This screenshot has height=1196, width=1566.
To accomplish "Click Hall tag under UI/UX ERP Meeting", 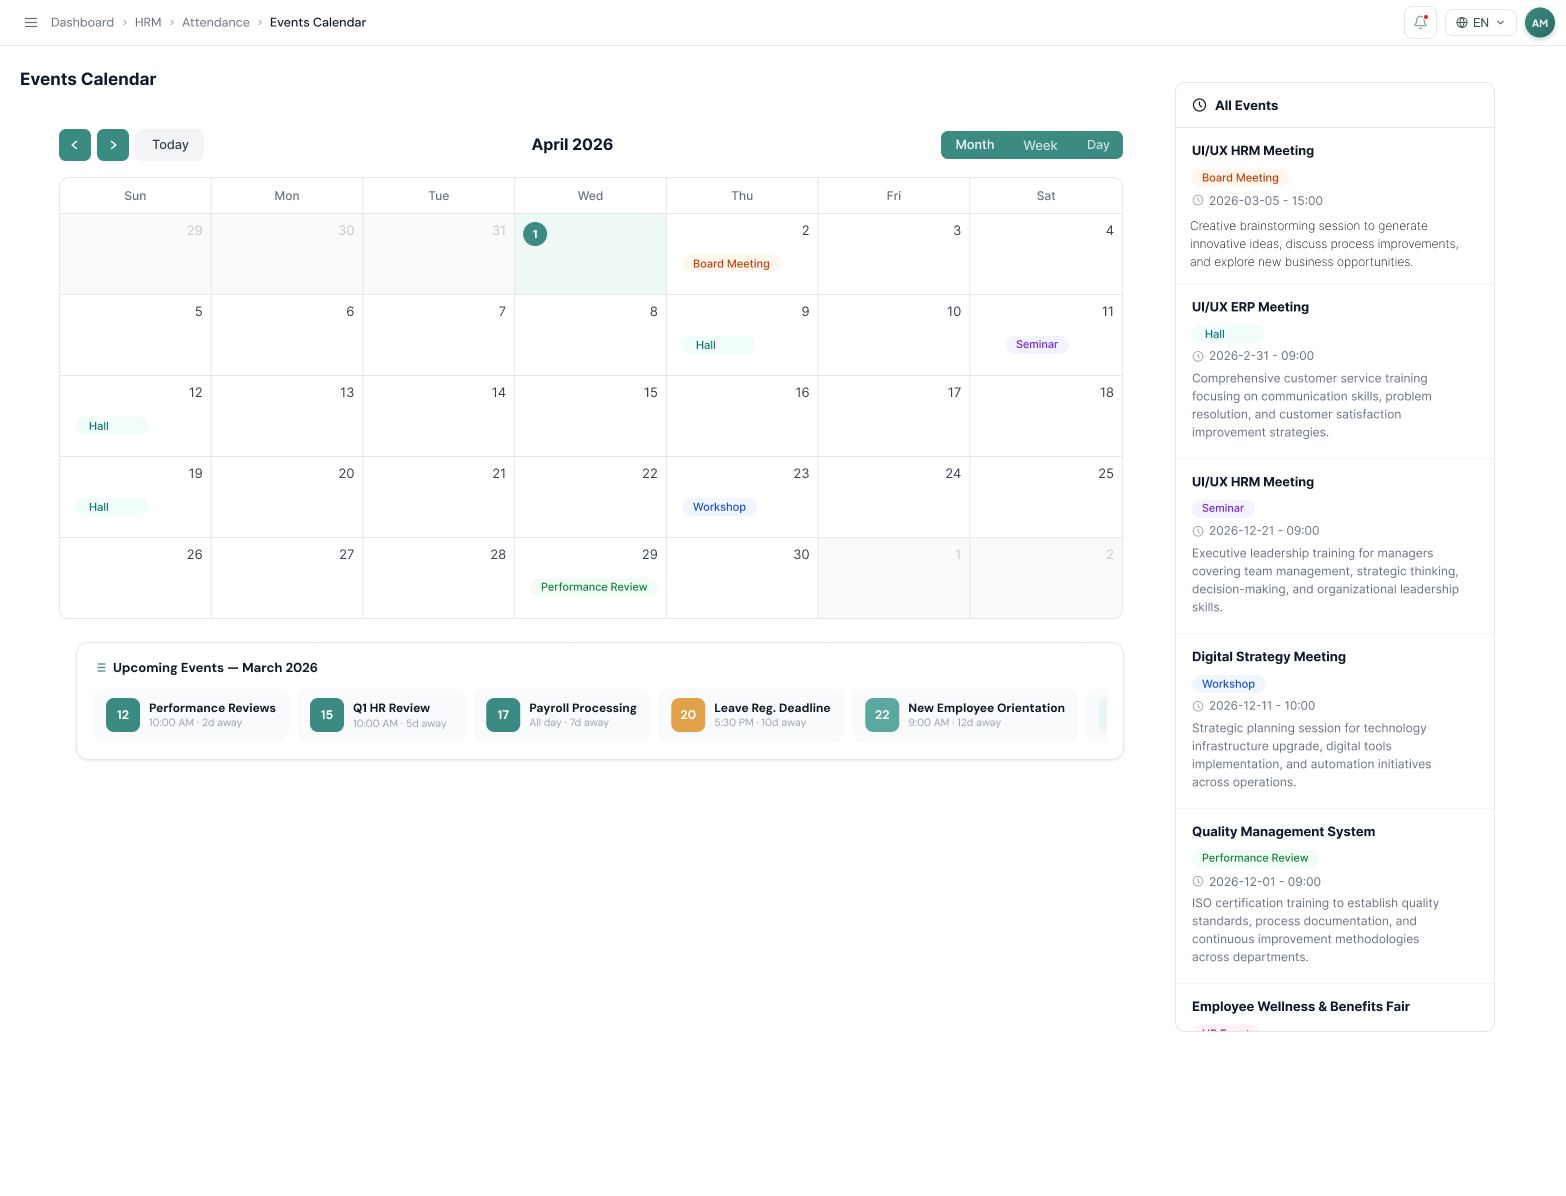I will (1228, 334).
